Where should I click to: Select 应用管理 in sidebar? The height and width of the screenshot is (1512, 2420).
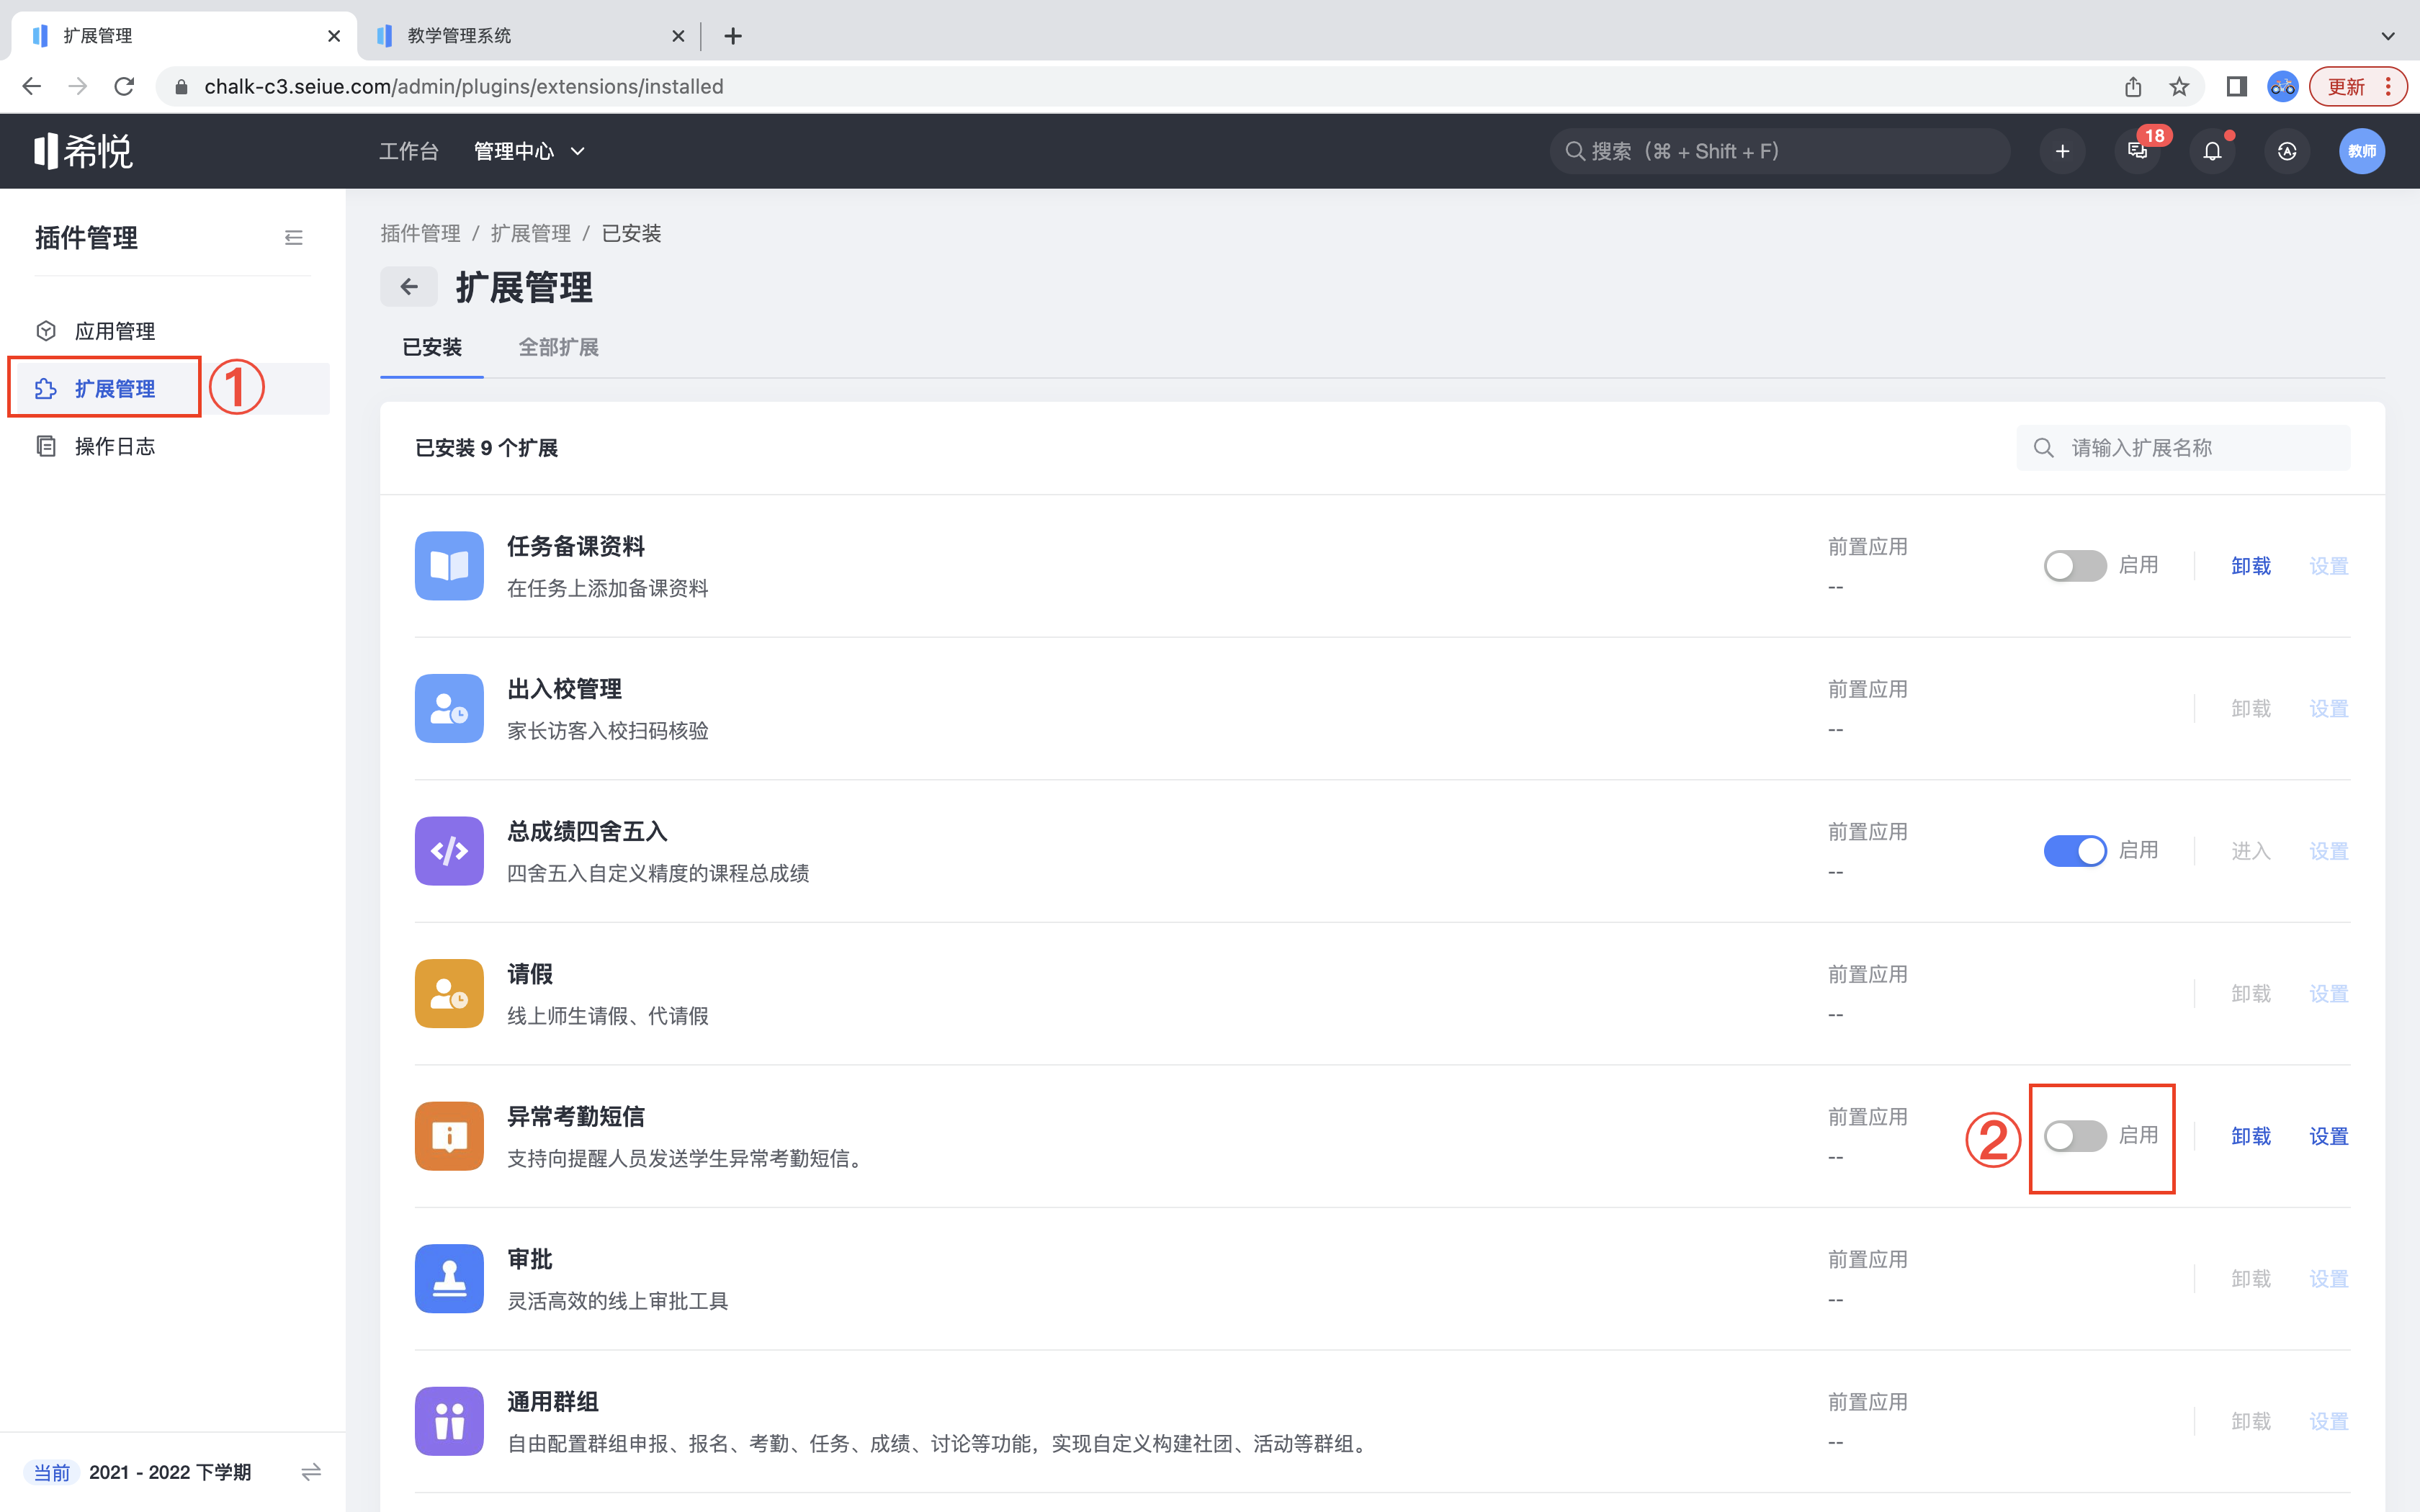tap(115, 331)
